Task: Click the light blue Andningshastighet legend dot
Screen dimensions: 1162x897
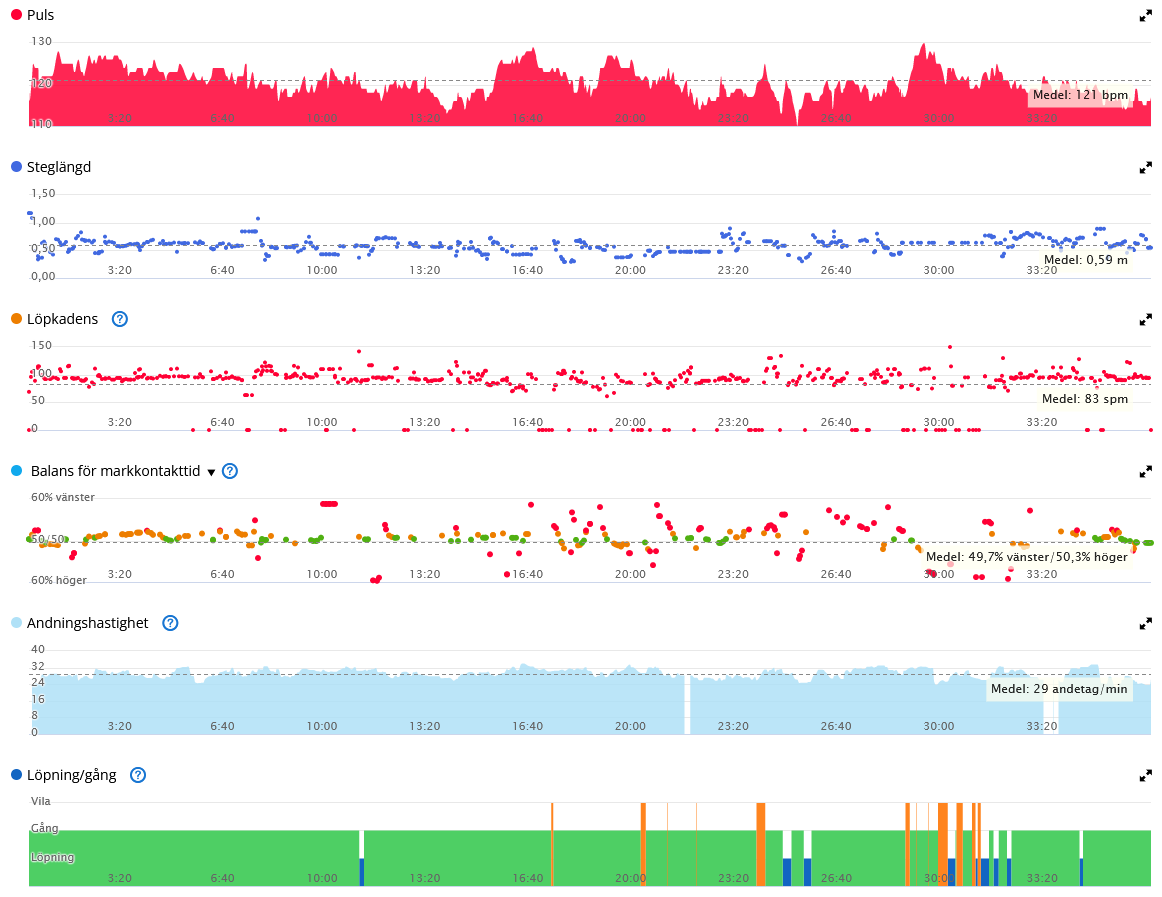Action: point(16,623)
